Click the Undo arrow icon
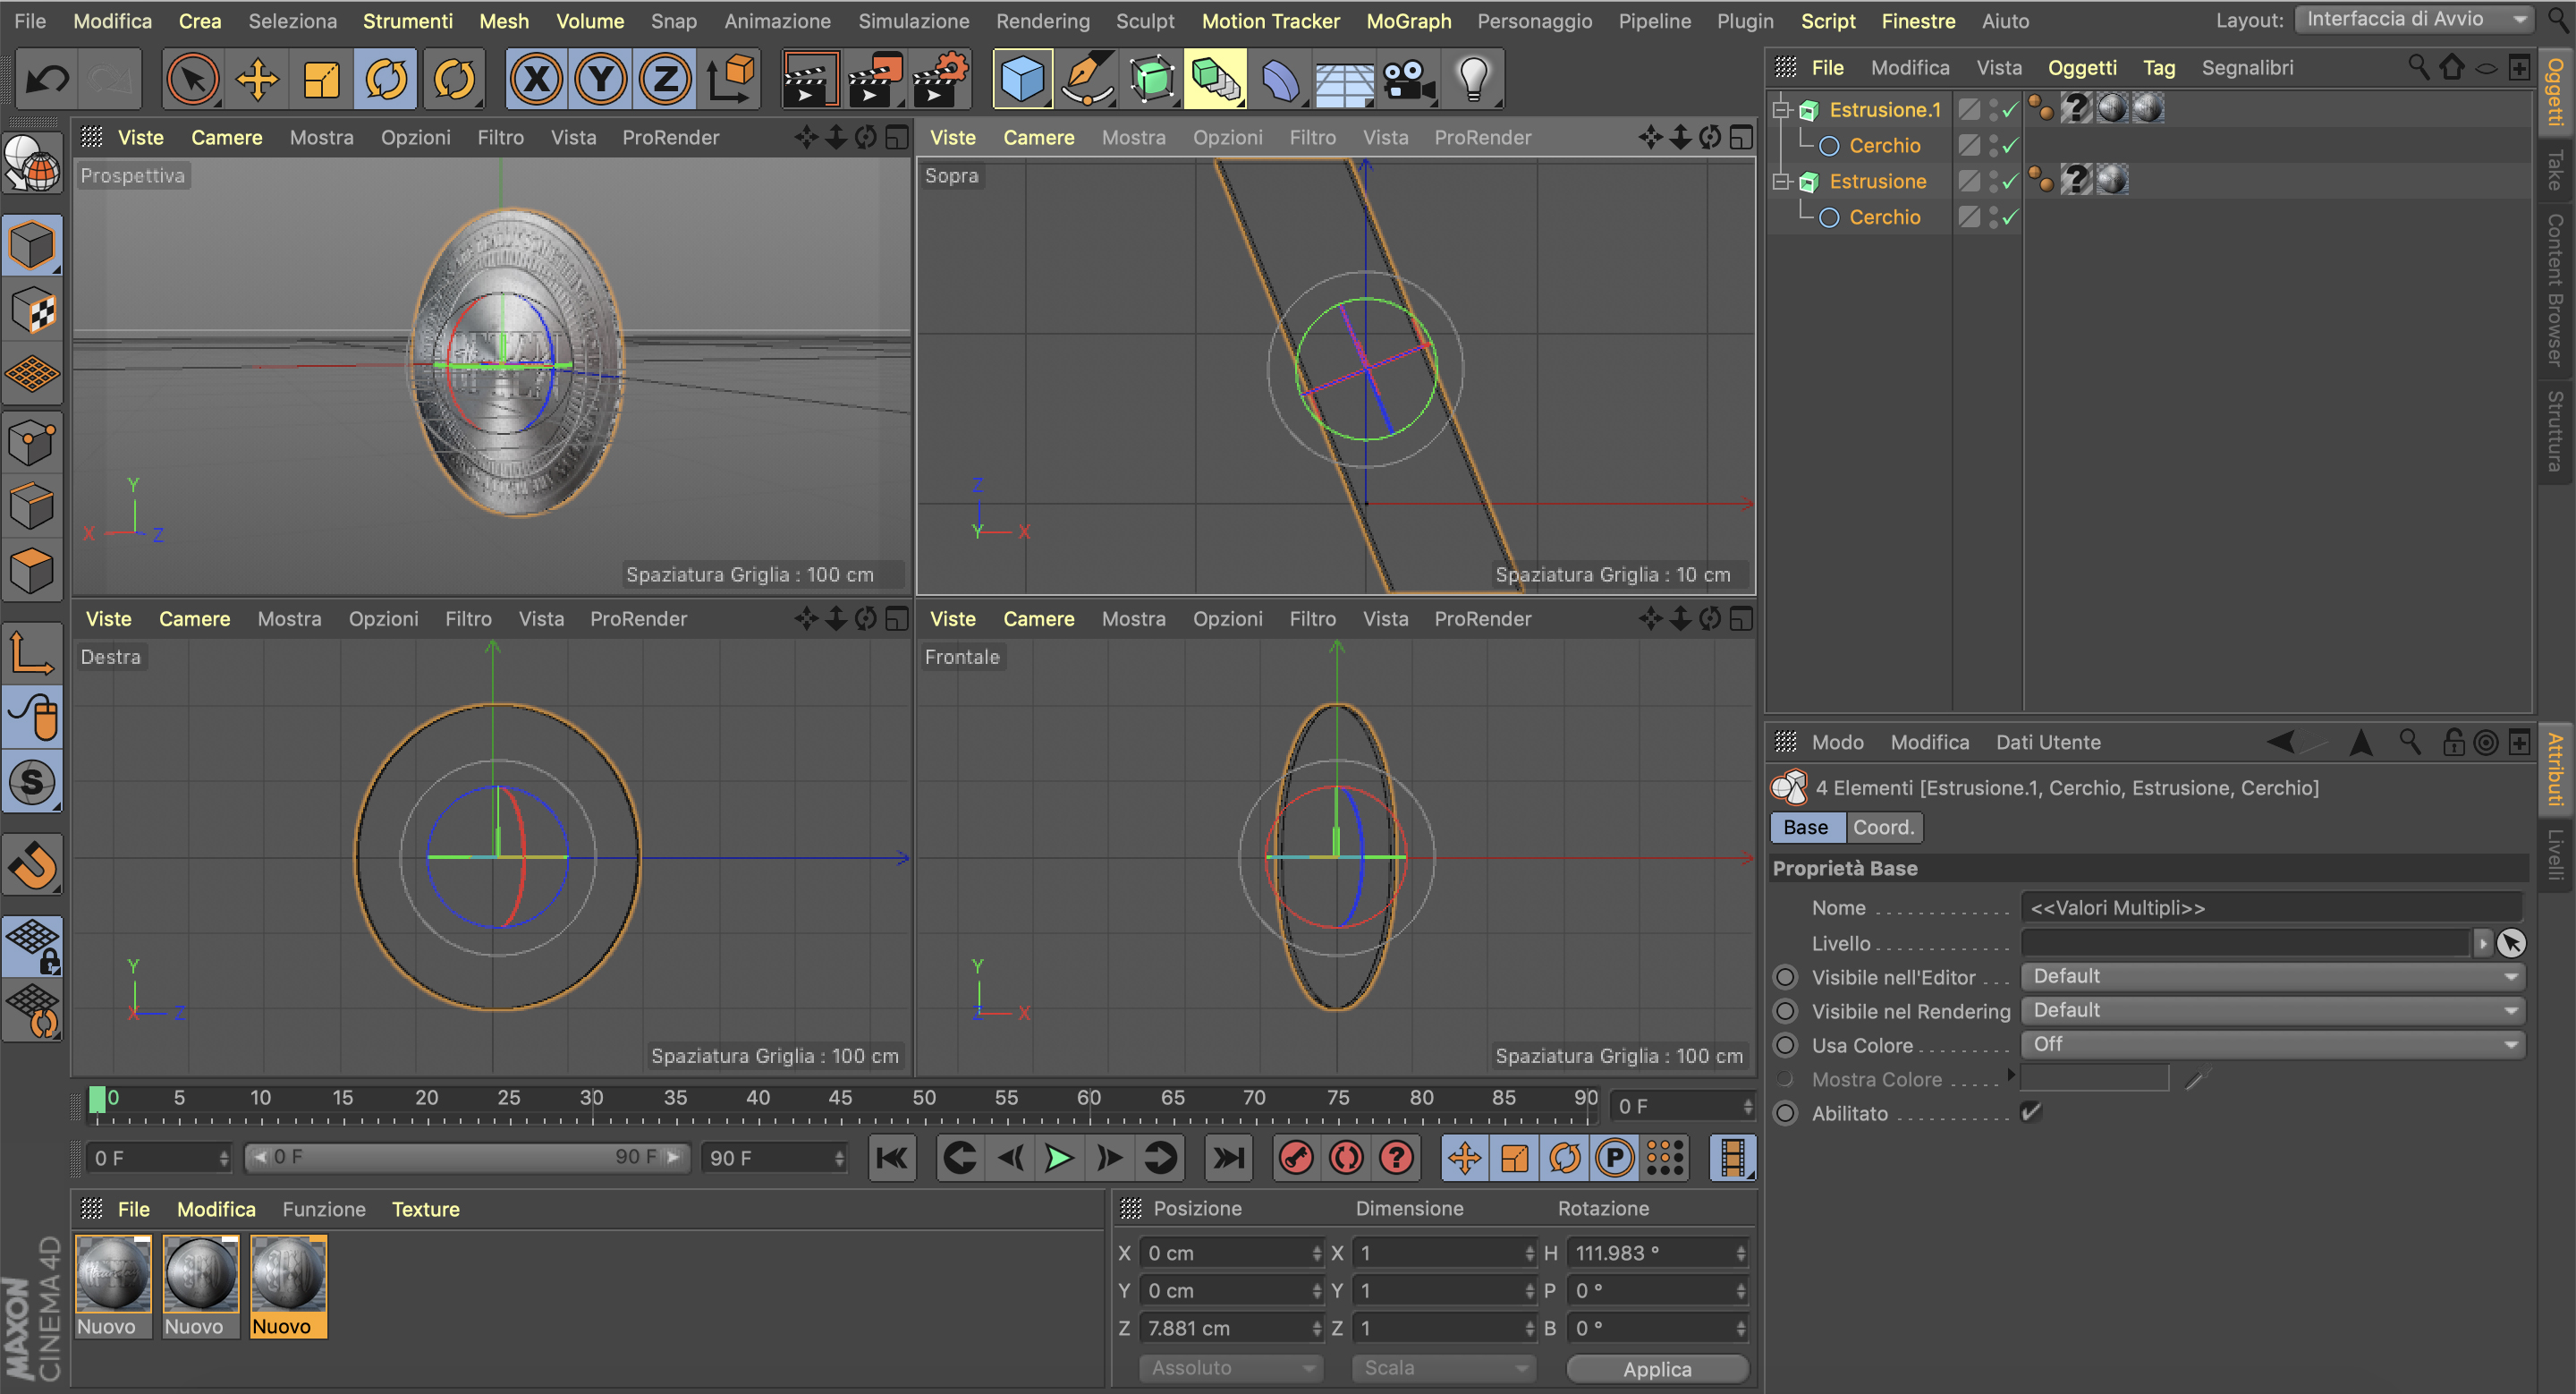The height and width of the screenshot is (1394, 2576). pos(46,78)
